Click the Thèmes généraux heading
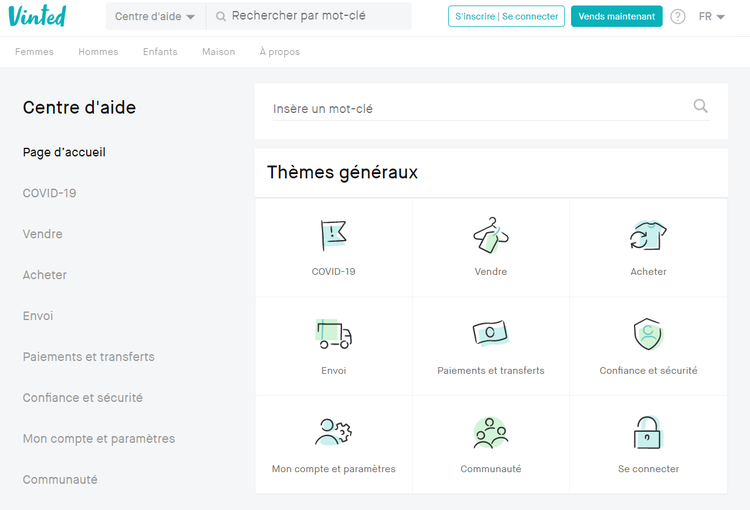The width and height of the screenshot is (750, 510). (342, 172)
